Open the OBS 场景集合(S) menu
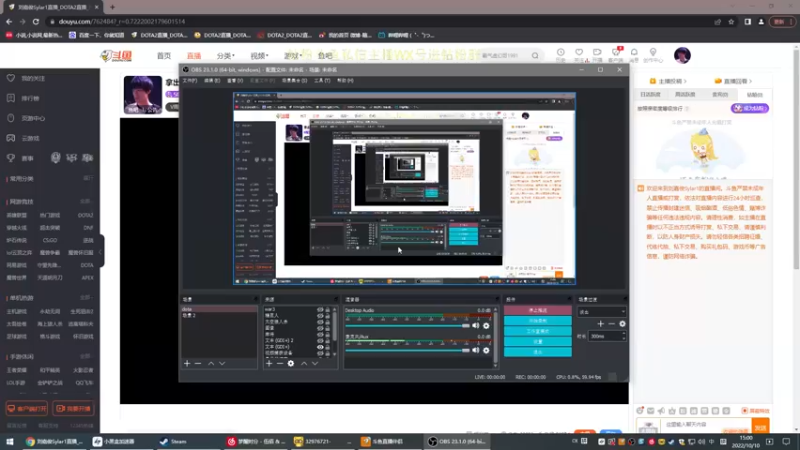Viewport: 800px width, 450px height. [x=294, y=81]
